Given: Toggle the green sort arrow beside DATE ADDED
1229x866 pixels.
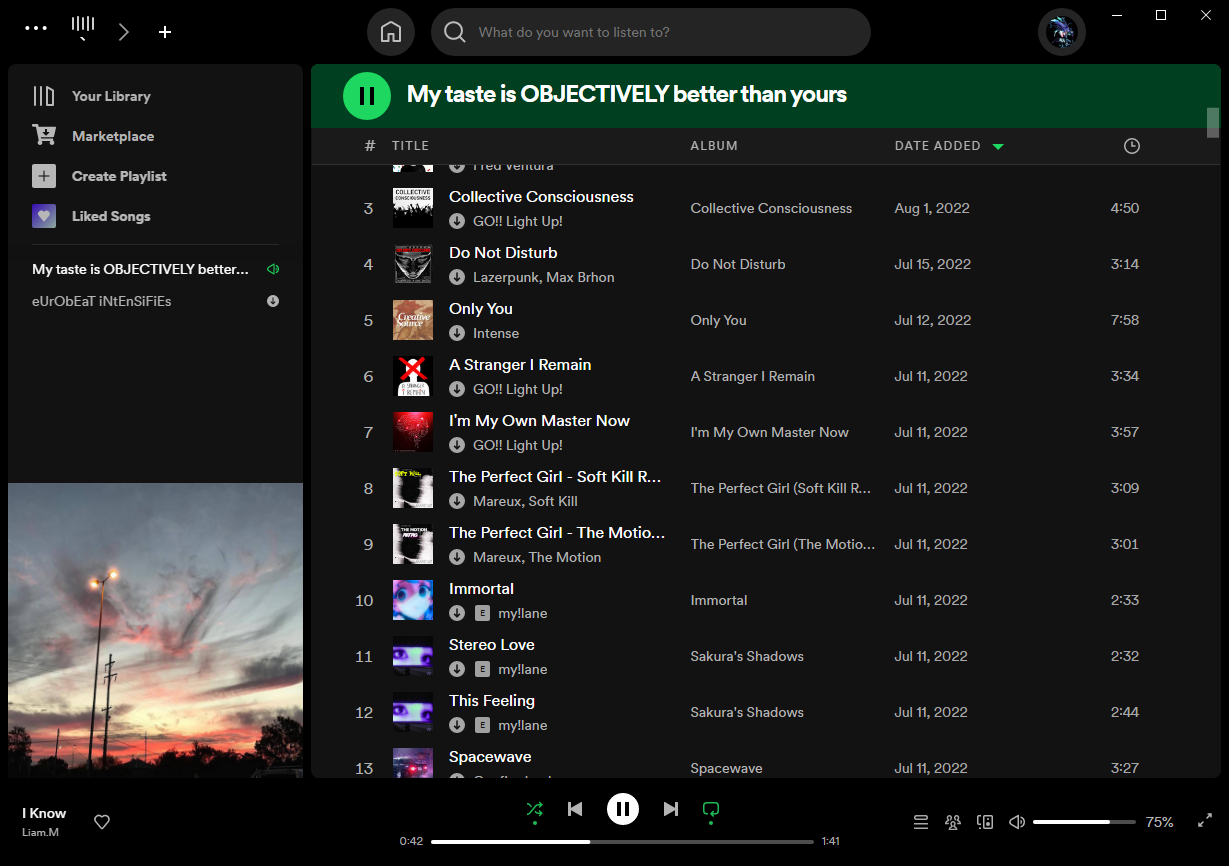Looking at the screenshot, I should click(997, 147).
